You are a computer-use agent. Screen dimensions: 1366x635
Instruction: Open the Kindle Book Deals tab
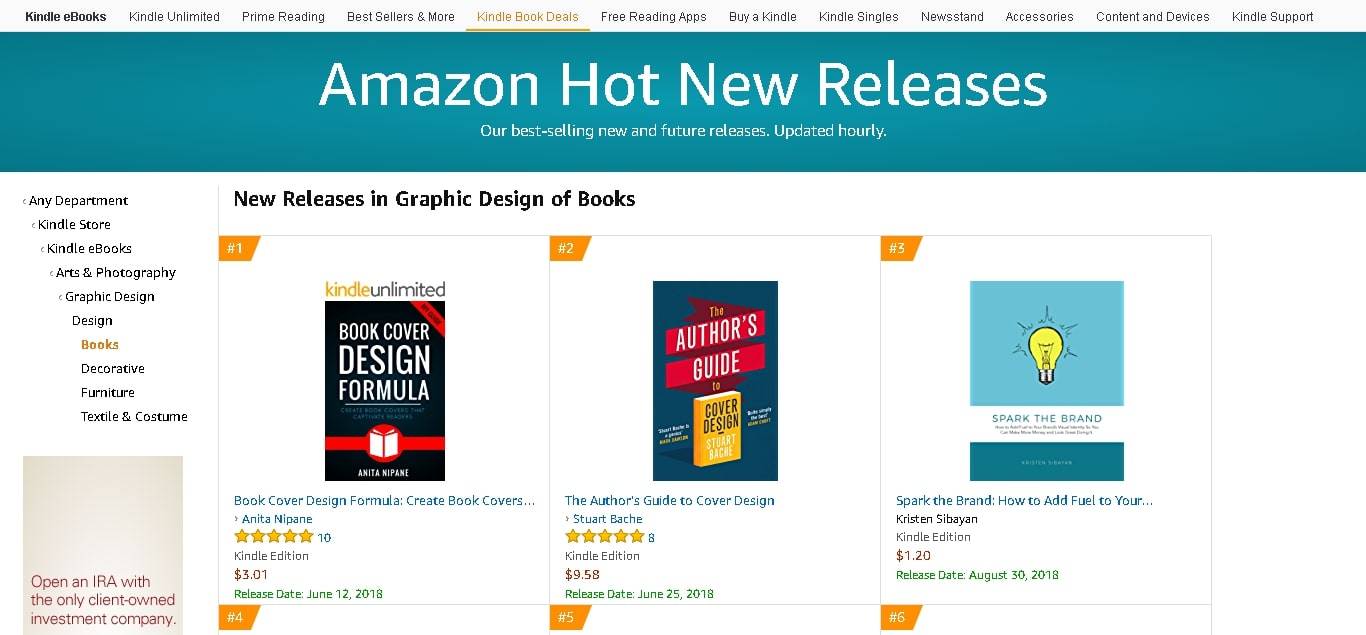[527, 17]
